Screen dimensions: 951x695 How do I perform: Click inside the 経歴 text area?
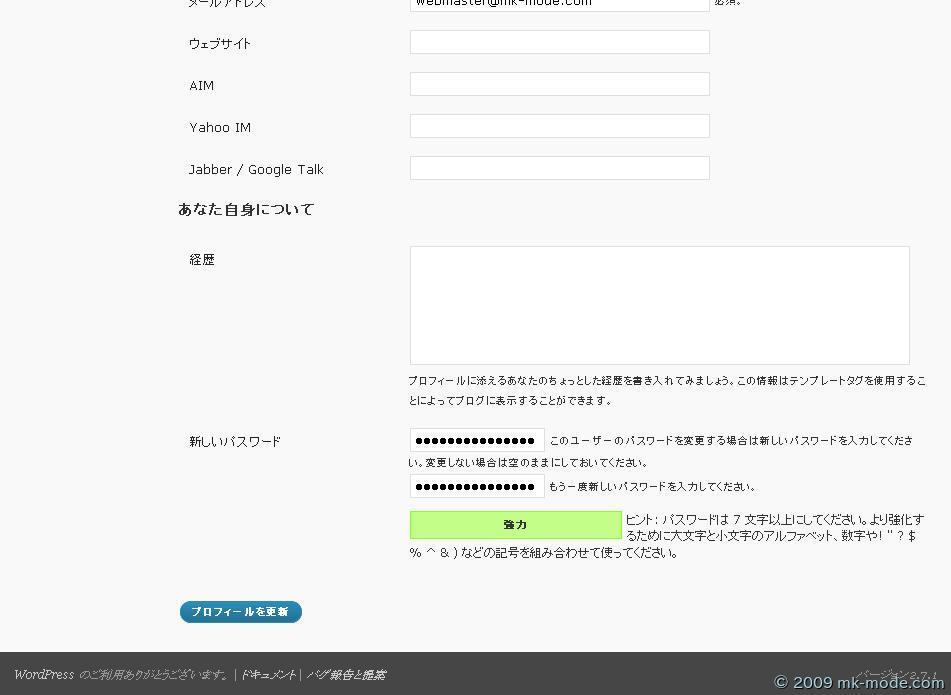coord(659,305)
